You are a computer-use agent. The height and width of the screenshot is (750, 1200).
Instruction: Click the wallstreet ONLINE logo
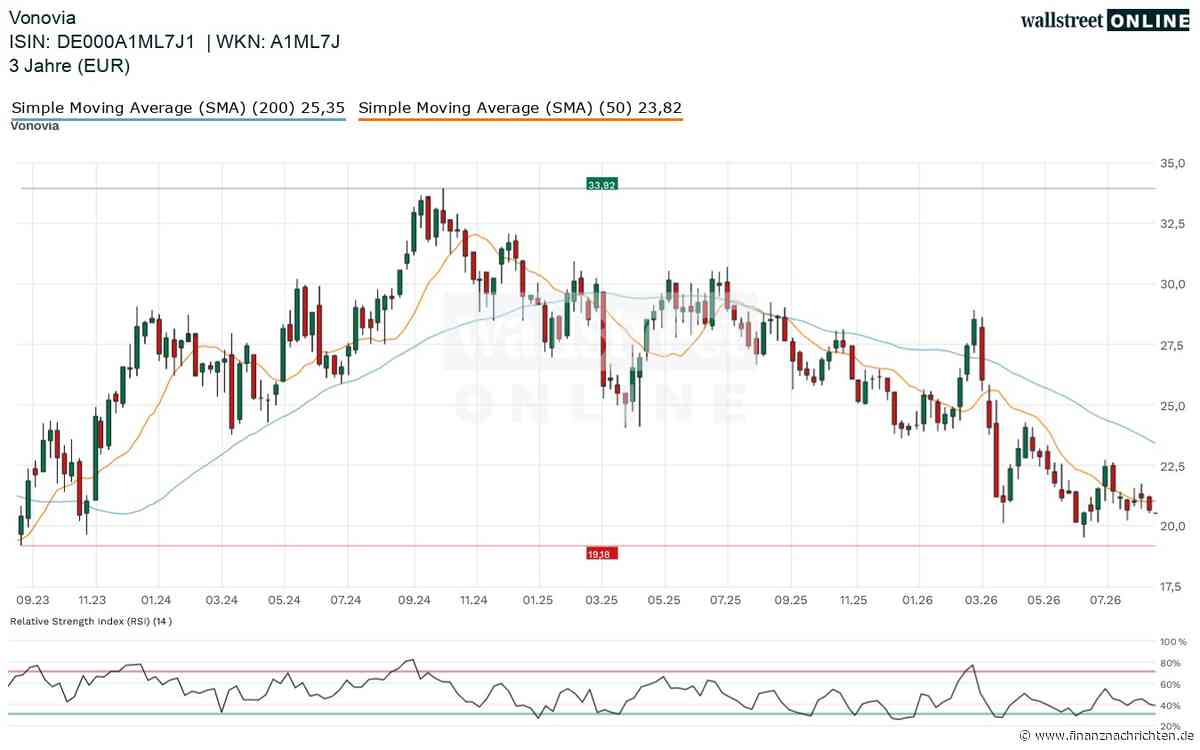1105,20
